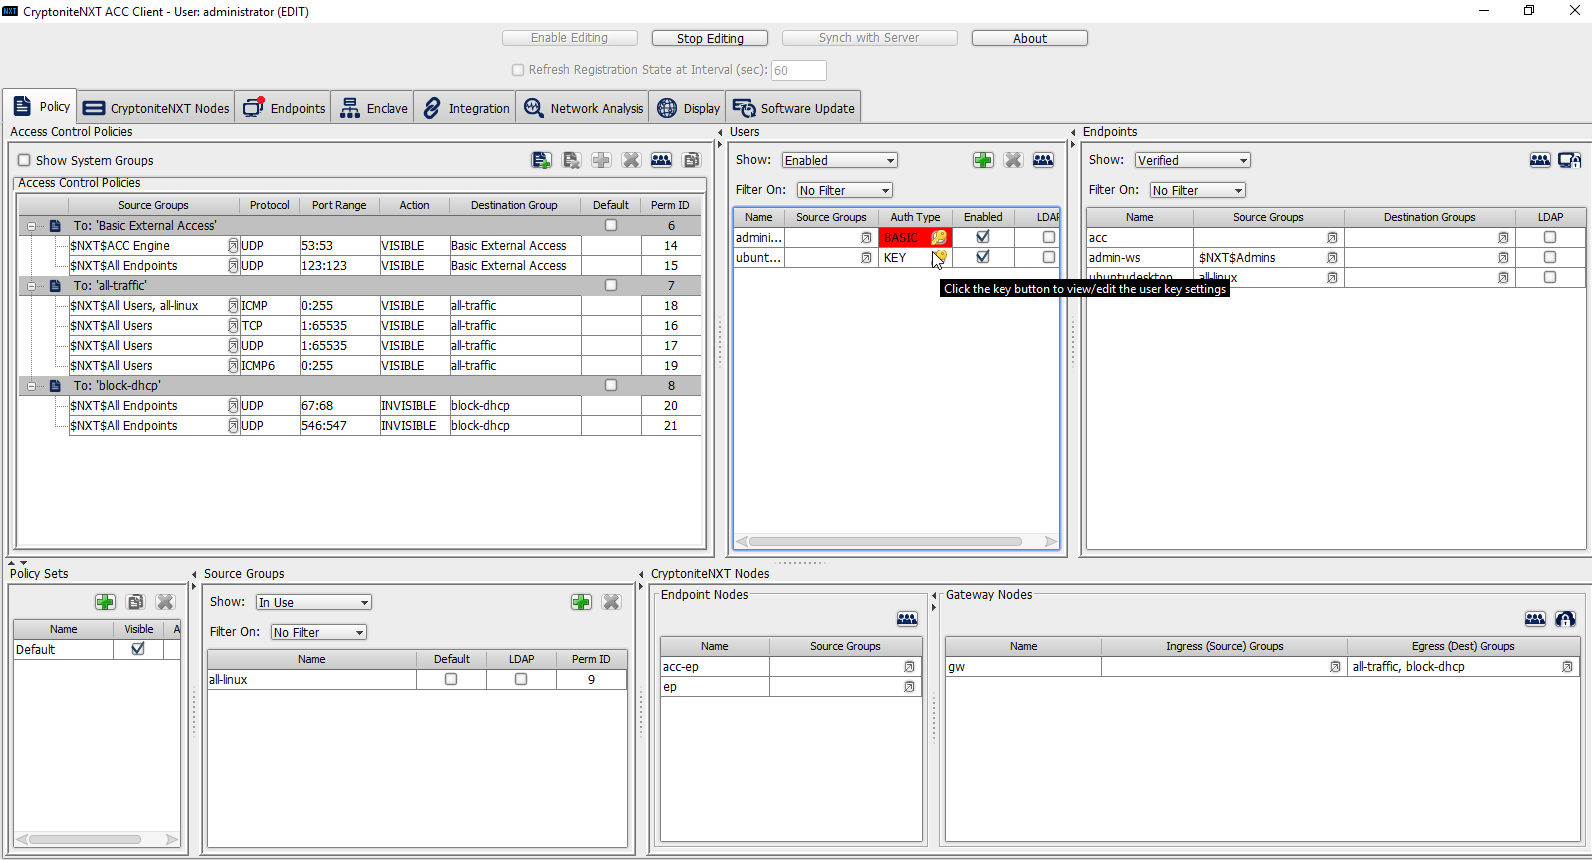
Task: Toggle Enabled checkbox for ubunt... user
Action: [983, 257]
